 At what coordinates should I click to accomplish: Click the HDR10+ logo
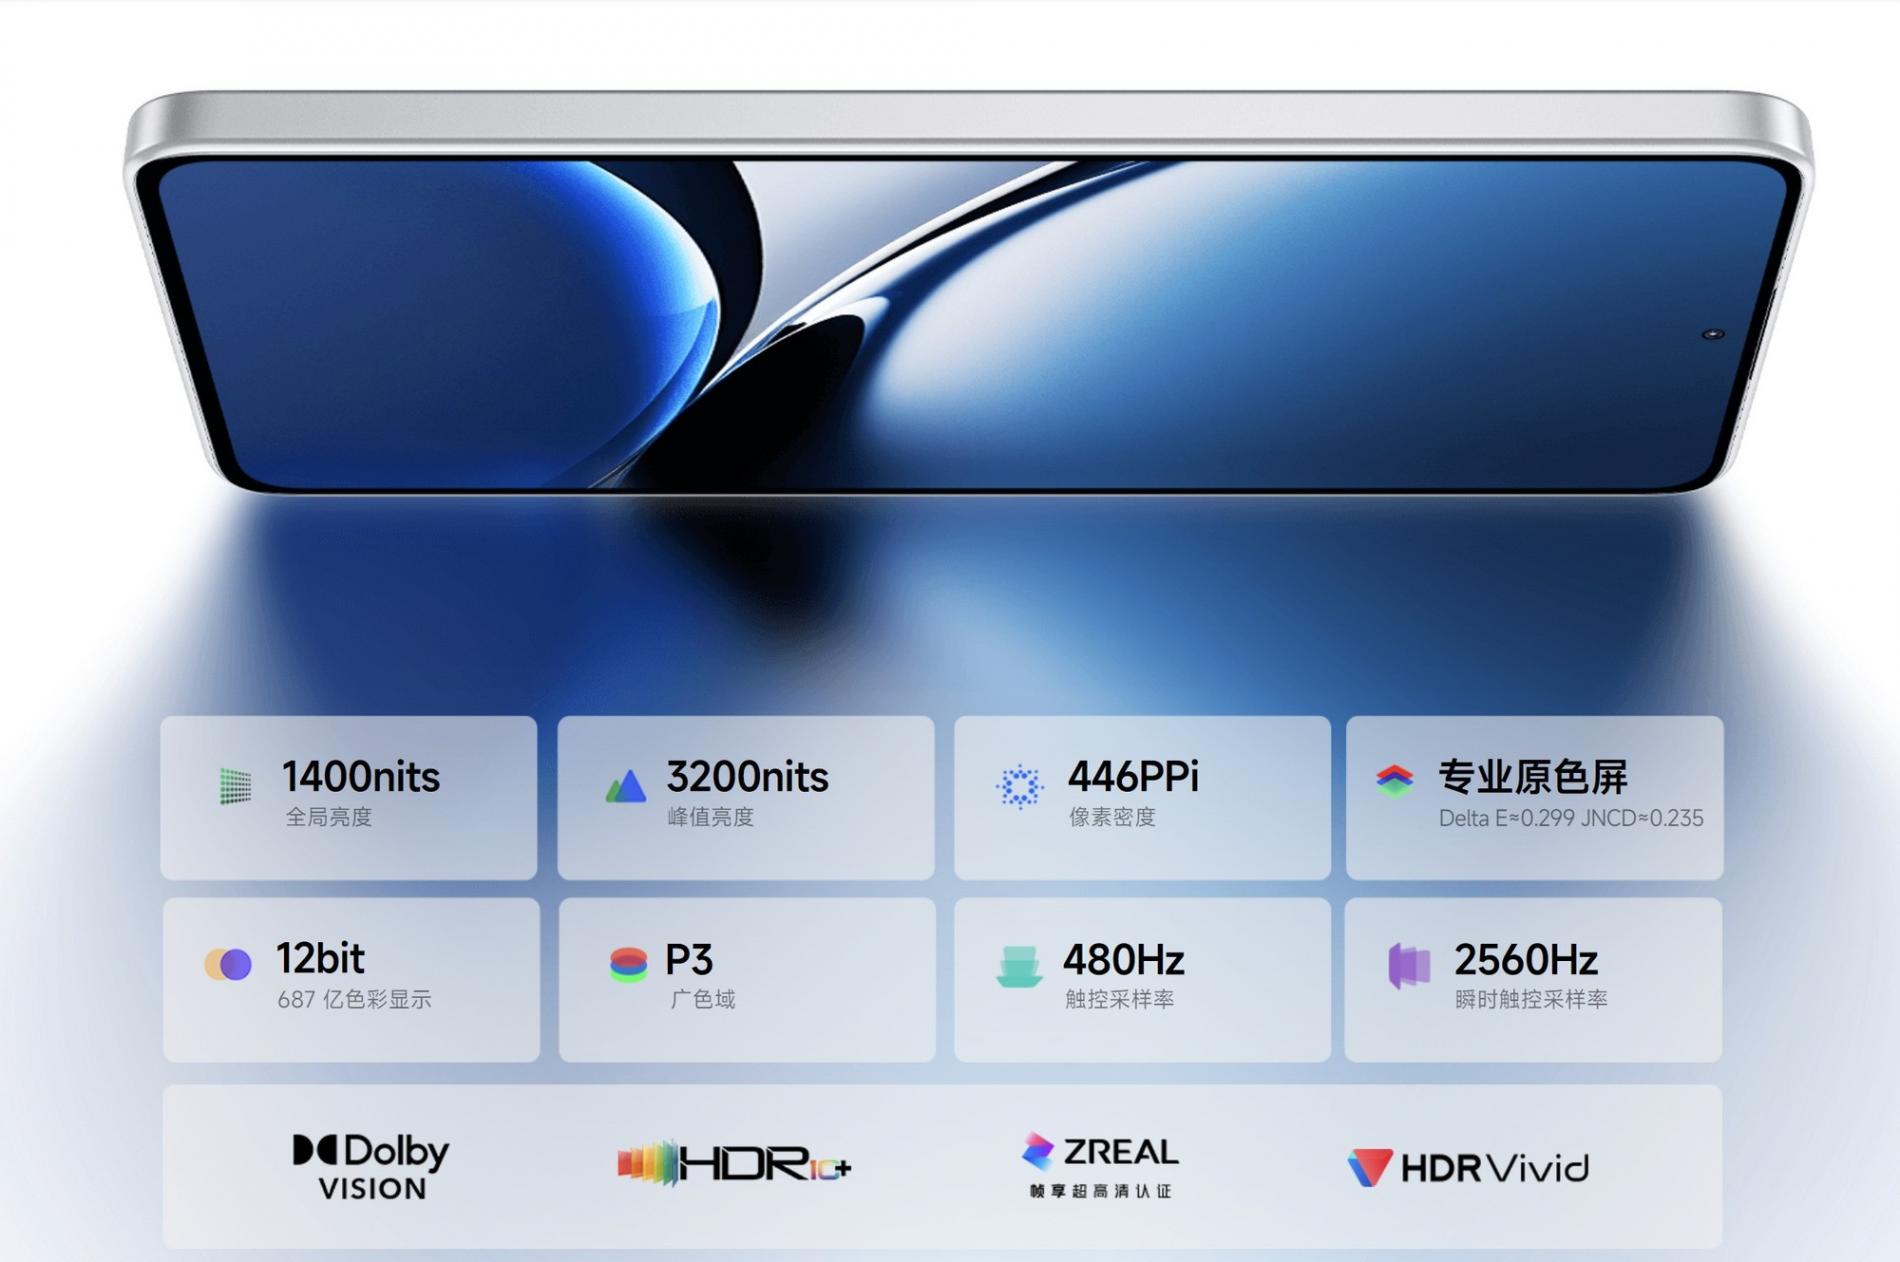click(x=734, y=1164)
